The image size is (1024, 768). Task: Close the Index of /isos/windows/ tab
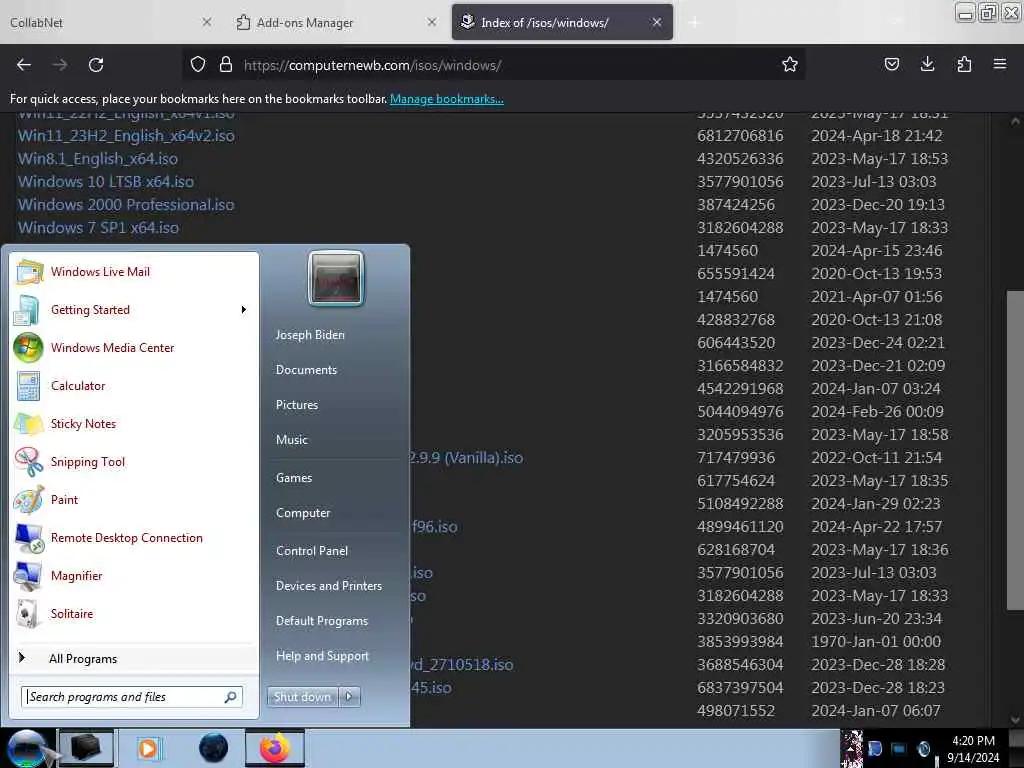pyautogui.click(x=657, y=22)
